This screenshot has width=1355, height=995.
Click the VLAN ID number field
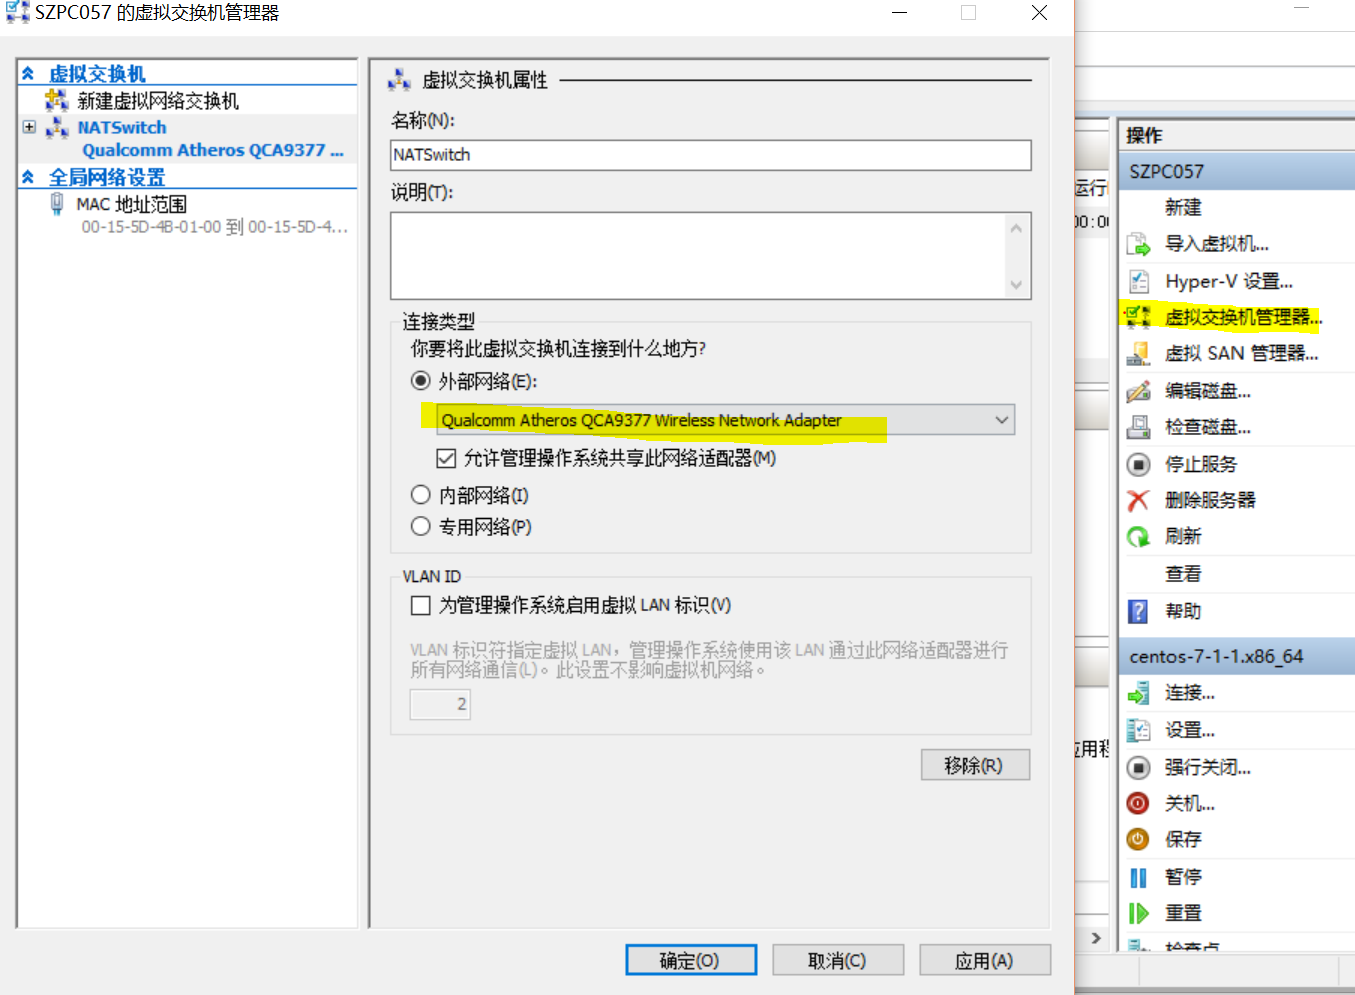point(440,704)
